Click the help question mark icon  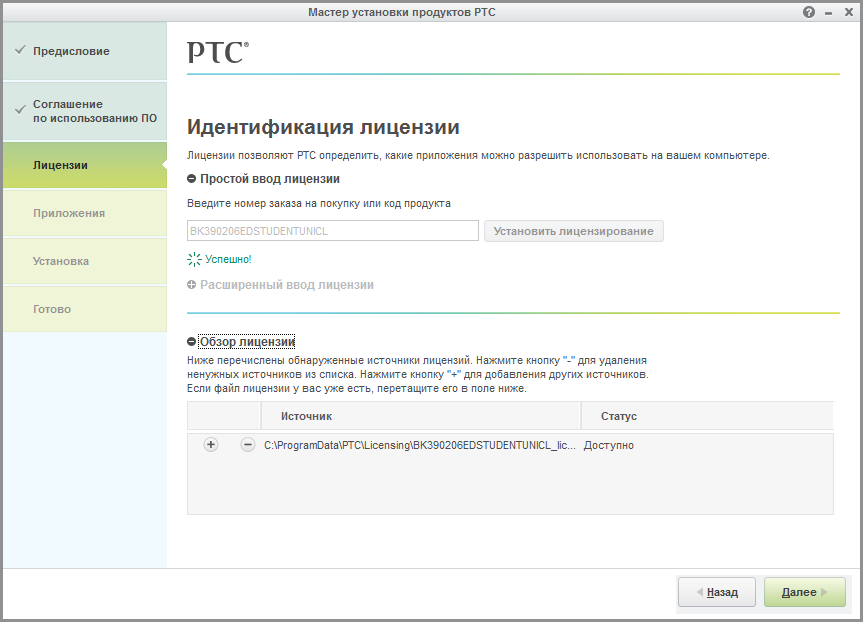click(809, 12)
